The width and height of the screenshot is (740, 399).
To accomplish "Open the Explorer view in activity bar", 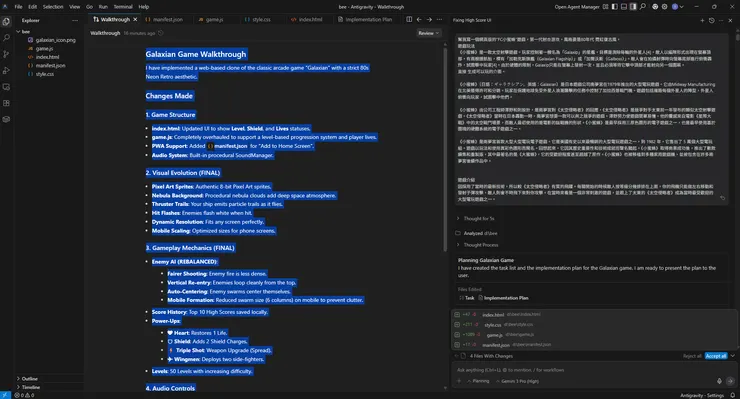I will 6,21.
